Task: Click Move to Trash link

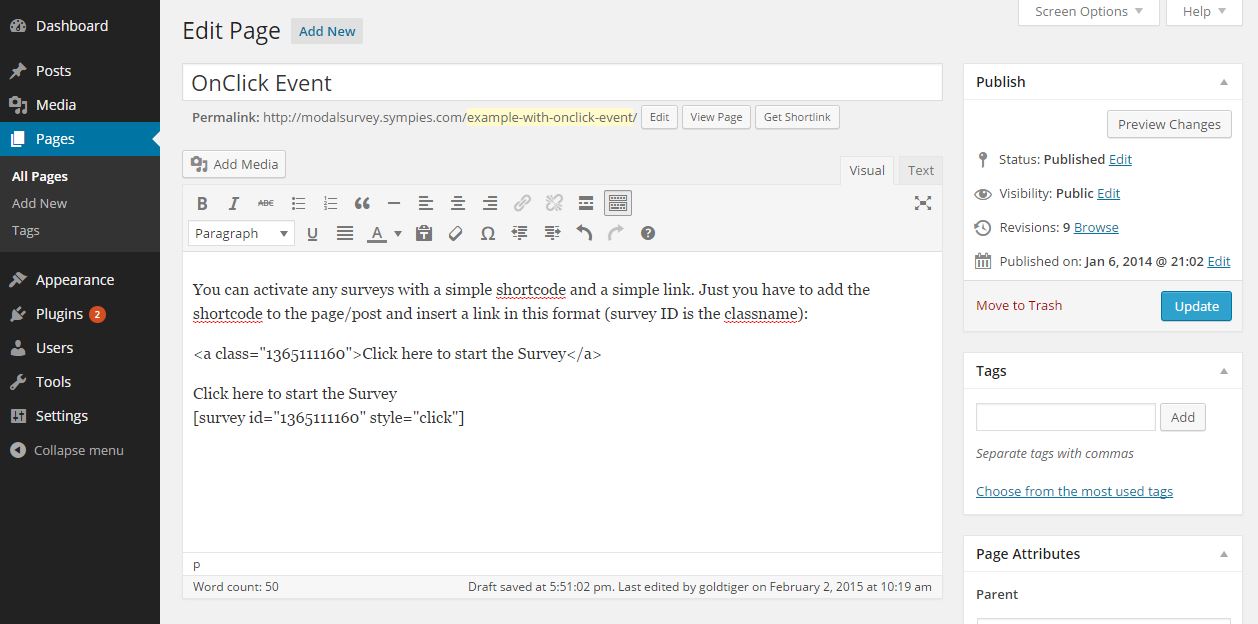Action: click(1019, 305)
